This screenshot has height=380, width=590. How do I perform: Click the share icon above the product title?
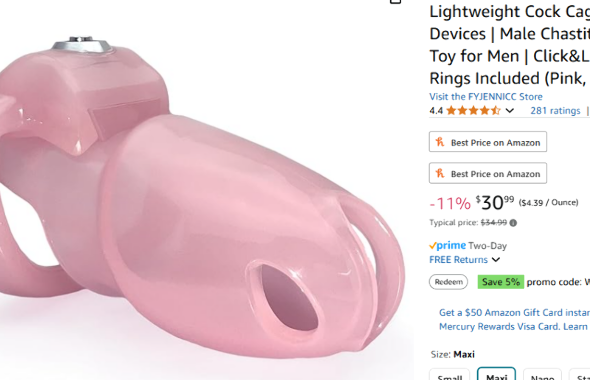pyautogui.click(x=395, y=2)
